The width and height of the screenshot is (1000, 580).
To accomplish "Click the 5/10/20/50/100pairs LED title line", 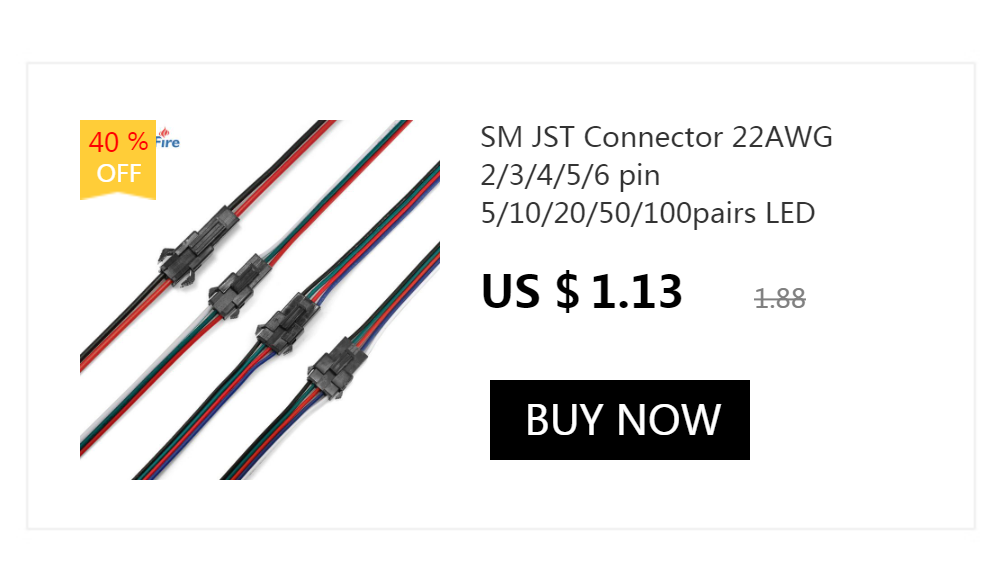I will pos(648,213).
